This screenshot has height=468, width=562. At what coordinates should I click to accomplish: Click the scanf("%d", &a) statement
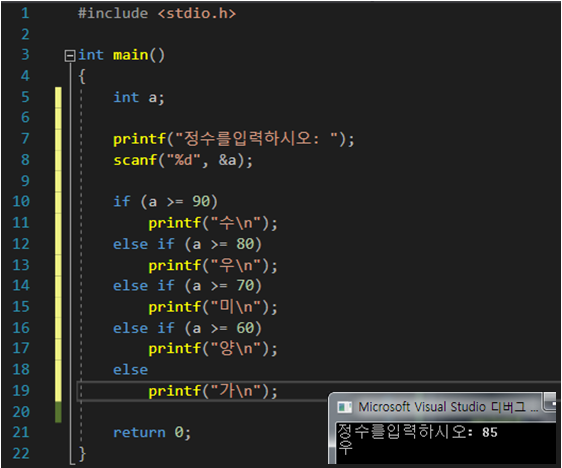coord(183,160)
